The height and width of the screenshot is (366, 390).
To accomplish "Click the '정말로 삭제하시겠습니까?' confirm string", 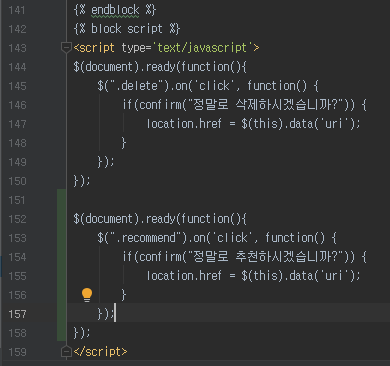I will click(265, 105).
